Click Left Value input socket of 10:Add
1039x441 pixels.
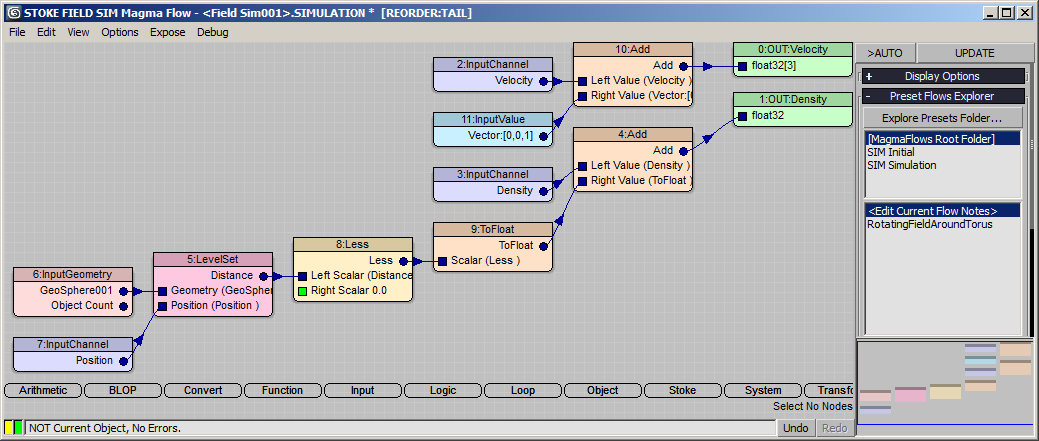(582, 81)
